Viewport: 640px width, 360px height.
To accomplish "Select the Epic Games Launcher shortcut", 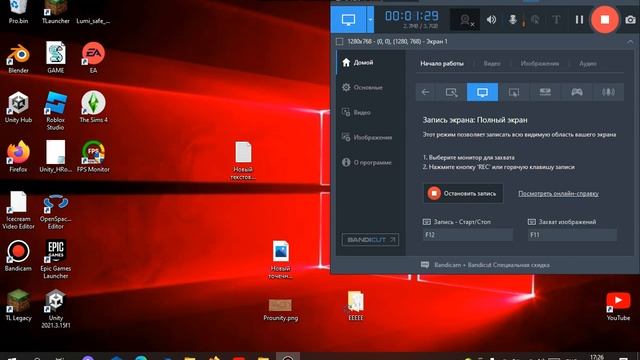I will pos(56,260).
